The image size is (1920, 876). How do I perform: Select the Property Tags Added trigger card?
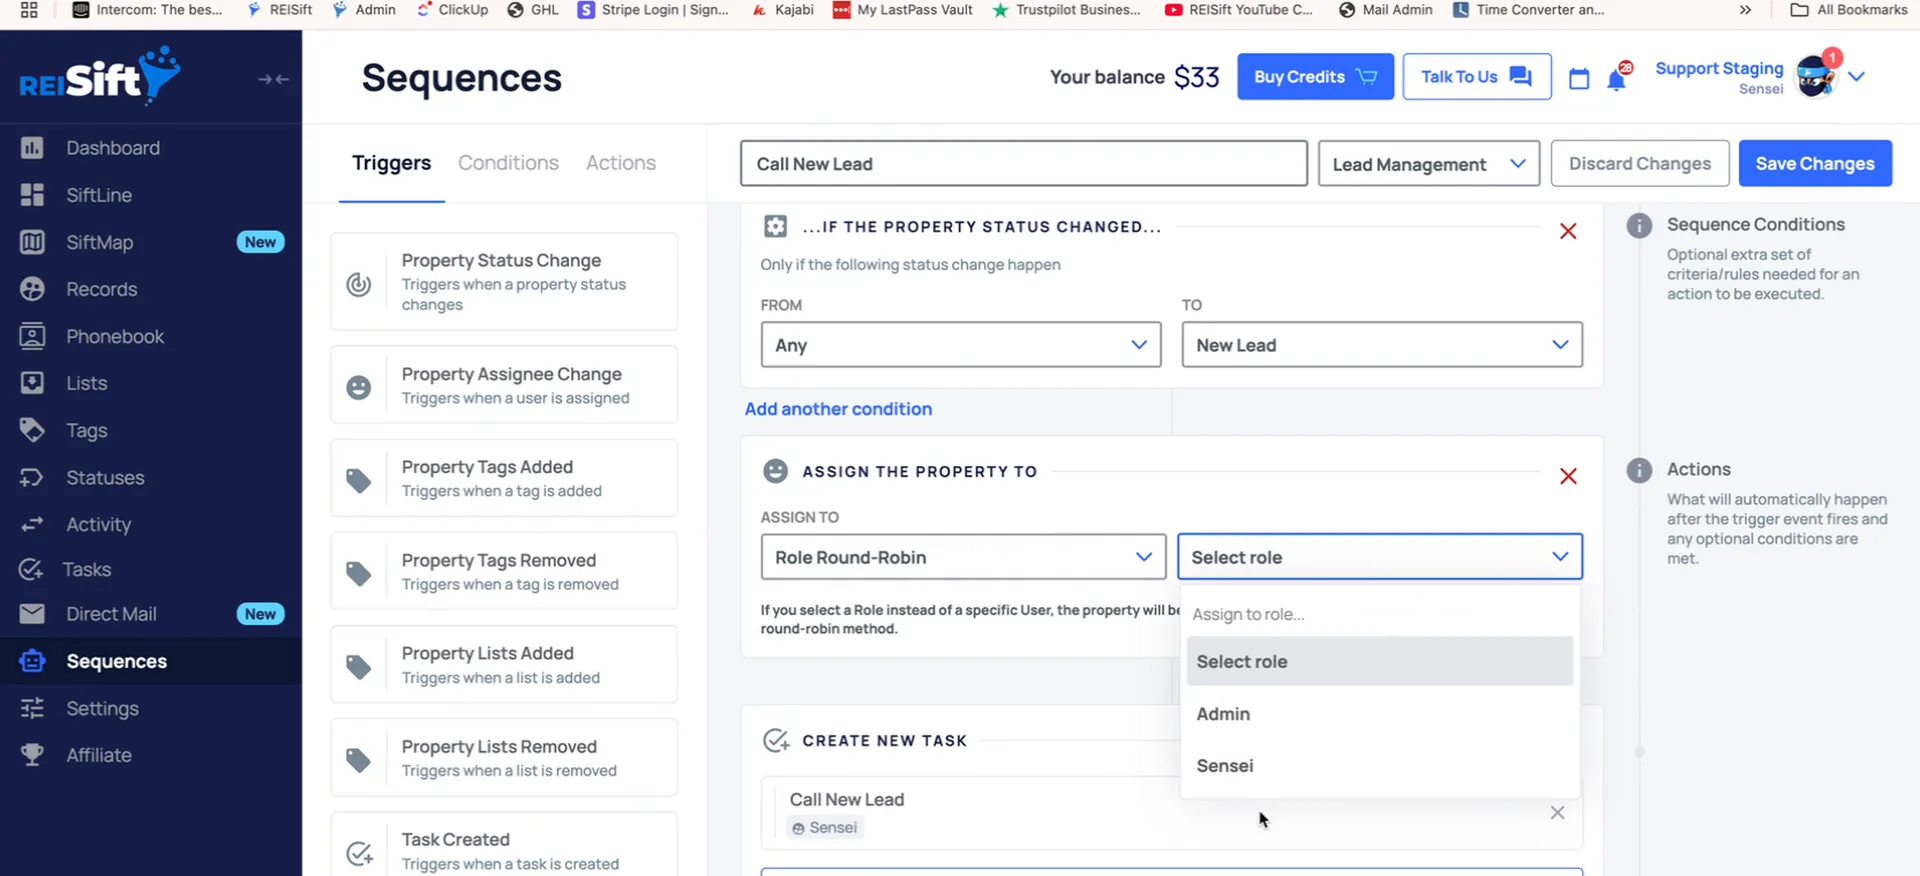504,478
